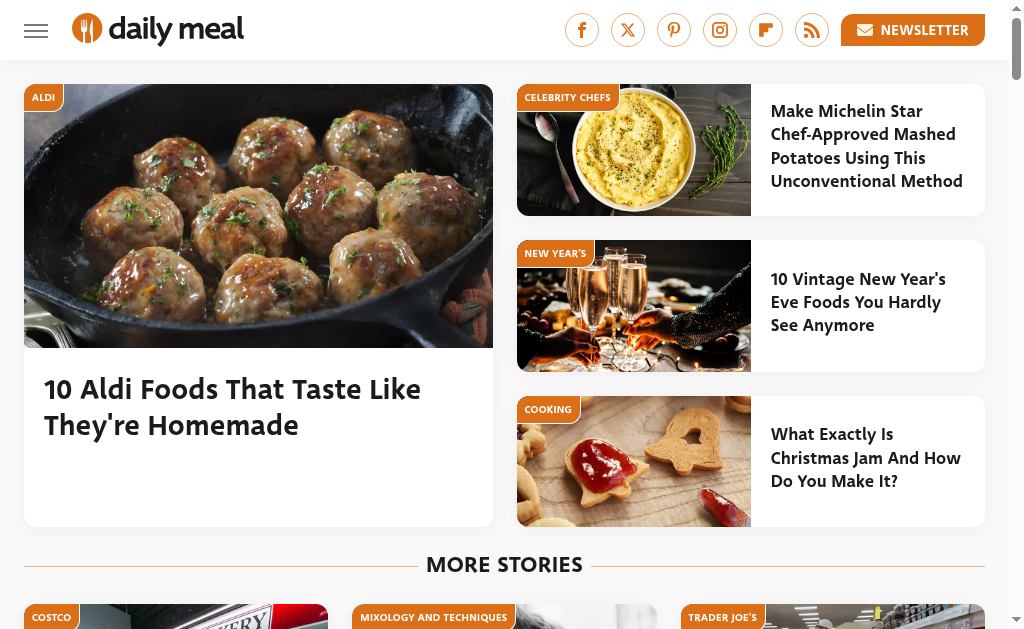Open the hamburger navigation menu
The height and width of the screenshot is (629, 1024).
tap(36, 30)
